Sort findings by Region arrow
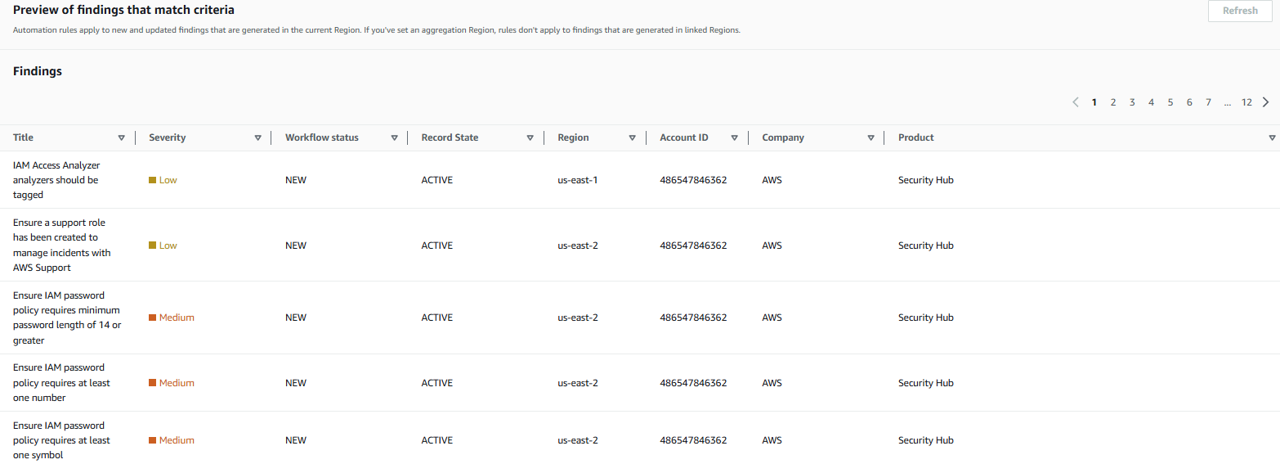This screenshot has width=1280, height=464. [x=632, y=138]
